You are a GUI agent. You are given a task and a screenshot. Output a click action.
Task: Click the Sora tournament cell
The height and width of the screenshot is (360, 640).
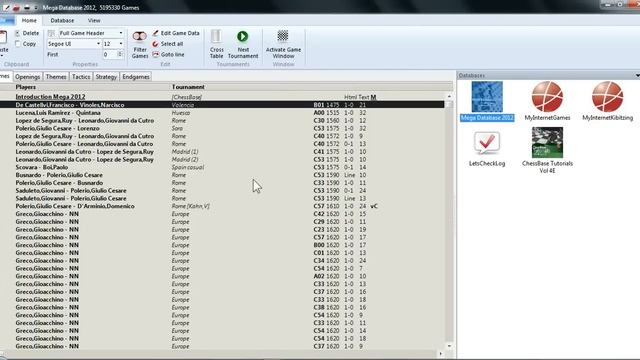177,128
